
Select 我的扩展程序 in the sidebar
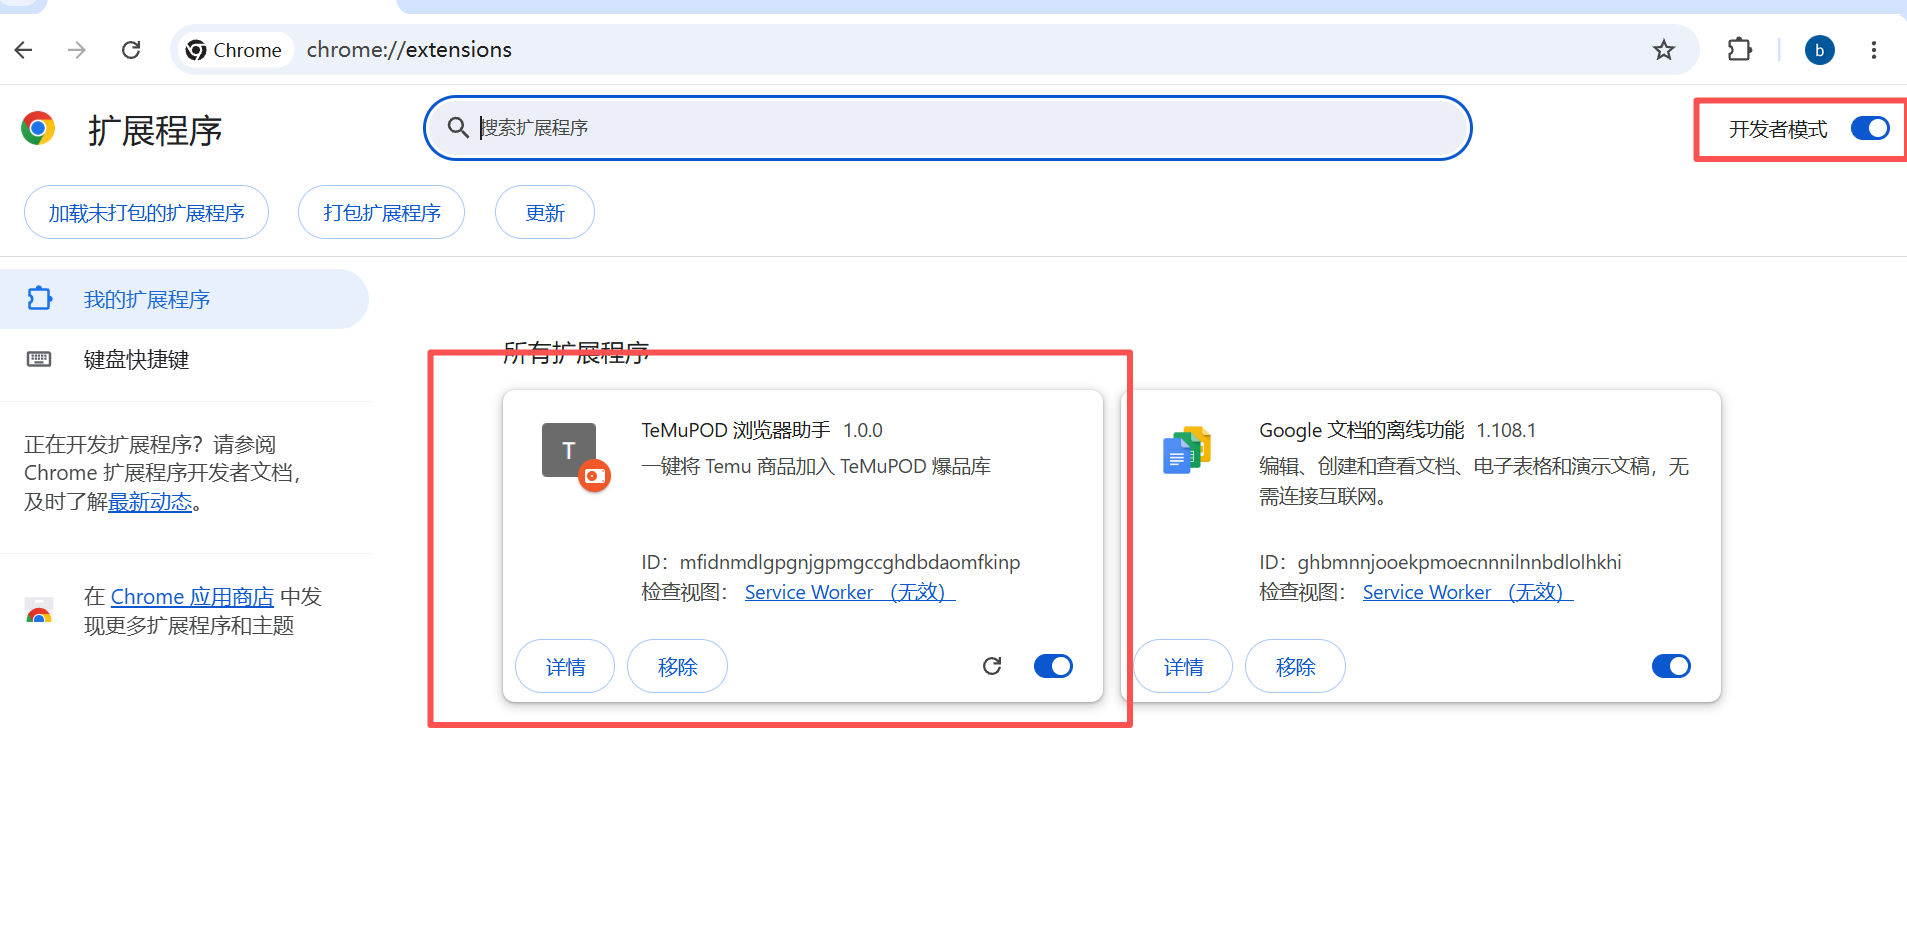[x=184, y=299]
